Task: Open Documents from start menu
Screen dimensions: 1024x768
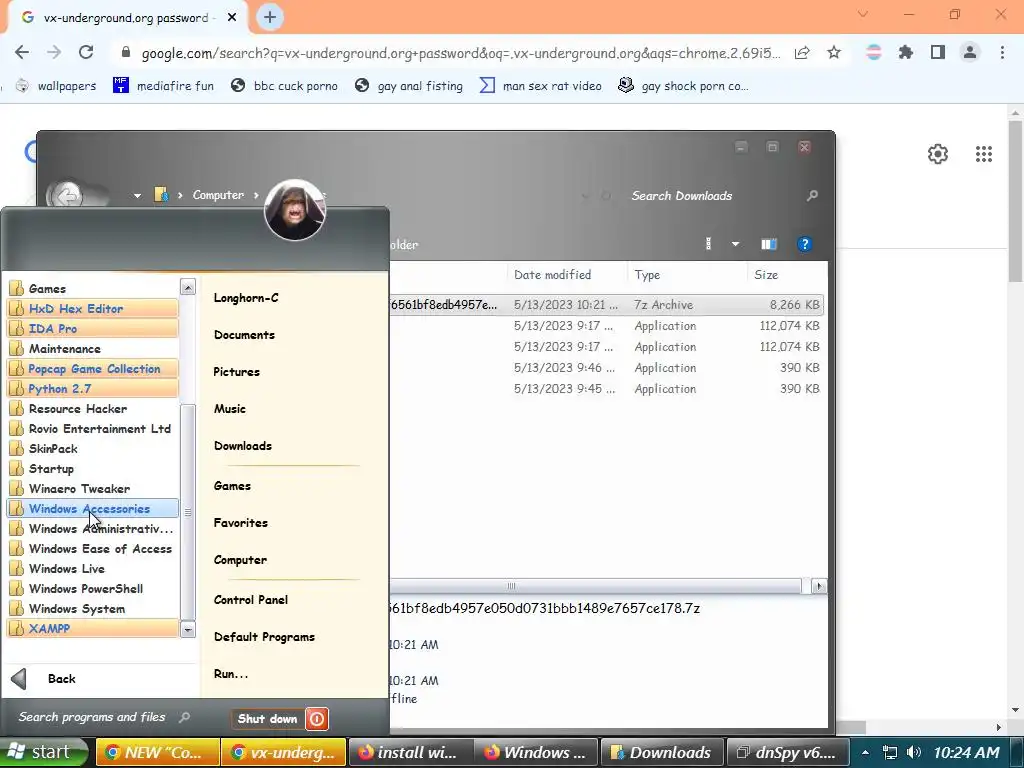Action: pyautogui.click(x=244, y=335)
